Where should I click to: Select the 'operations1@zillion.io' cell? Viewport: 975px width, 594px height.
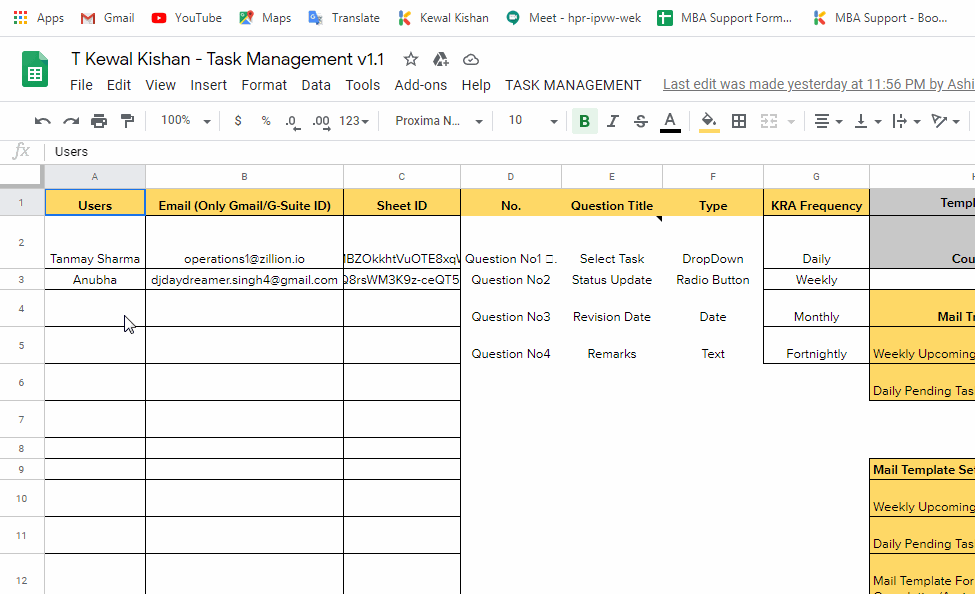click(244, 243)
